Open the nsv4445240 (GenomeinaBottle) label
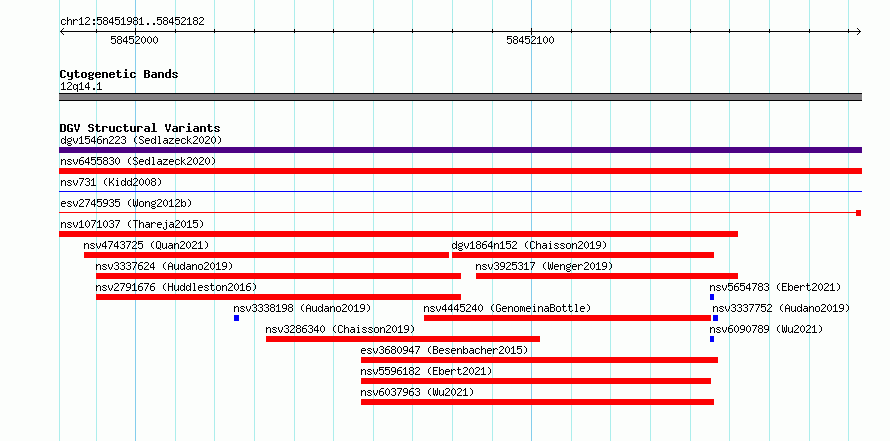 [x=507, y=308]
